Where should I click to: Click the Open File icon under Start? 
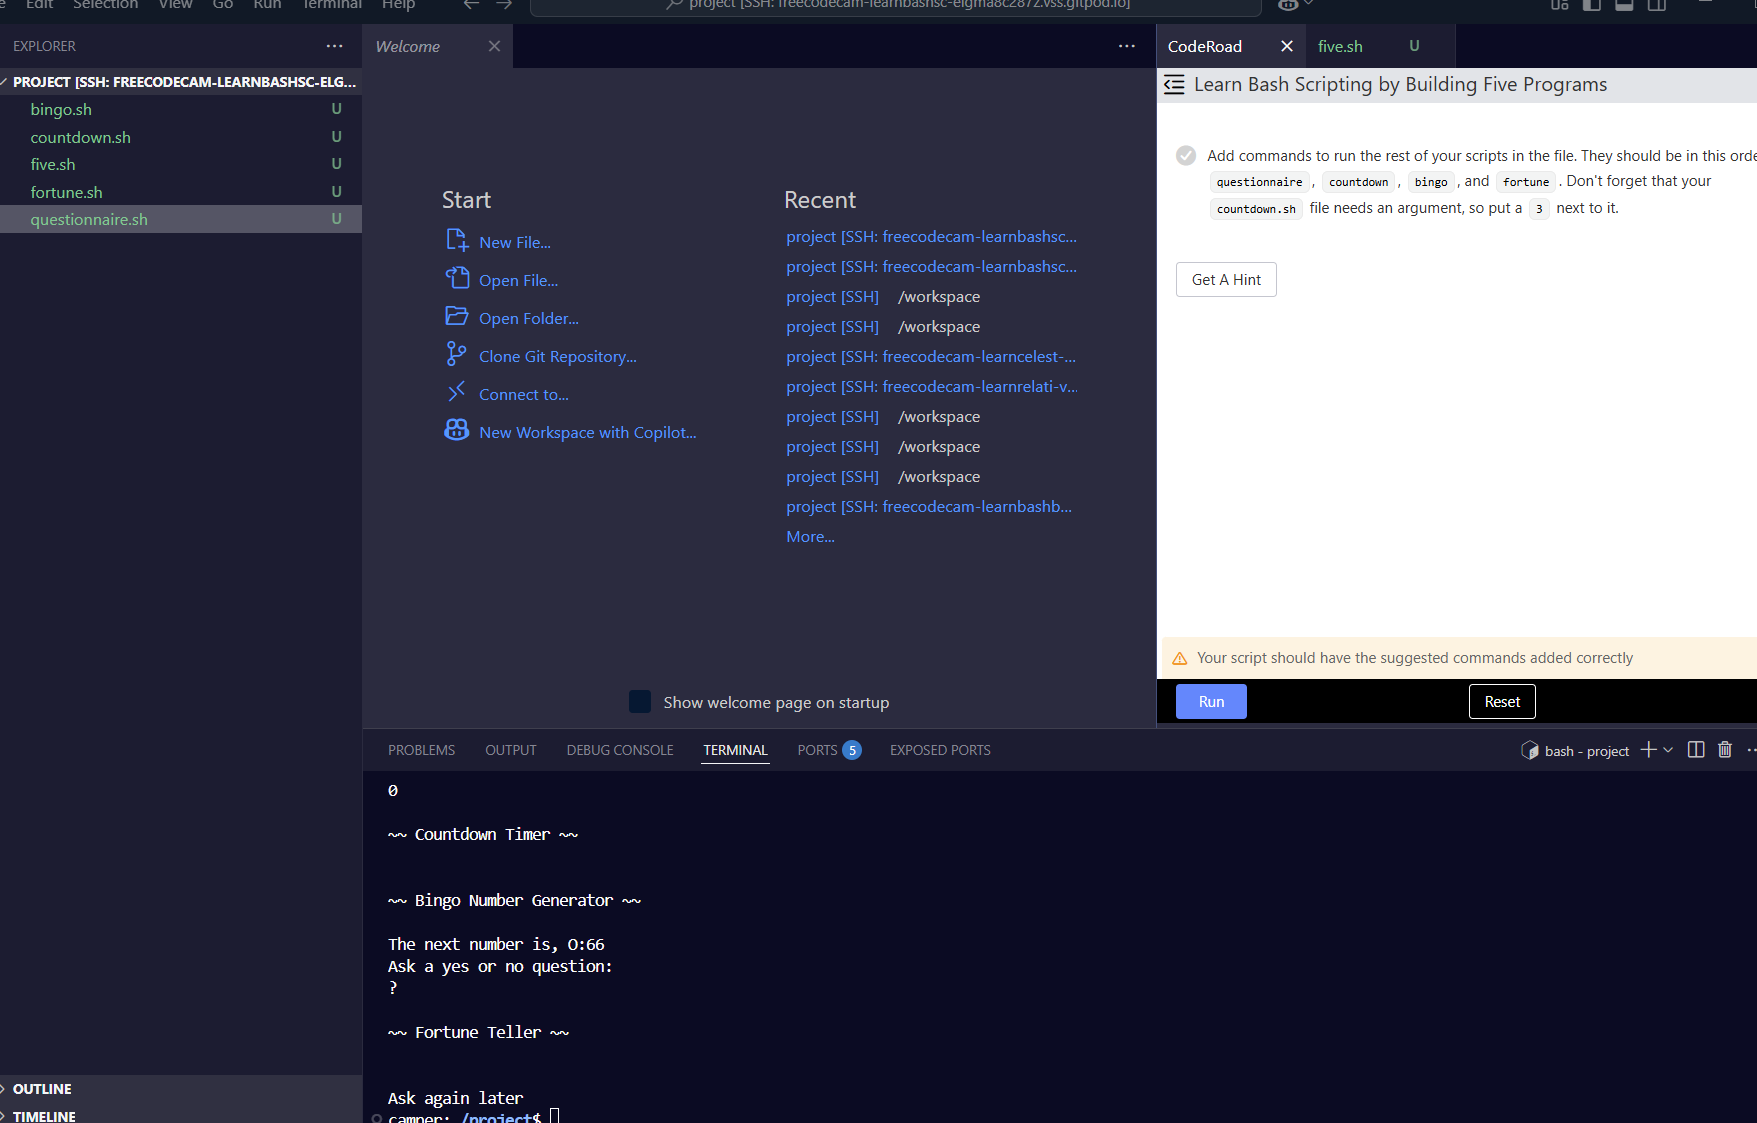[x=457, y=278]
